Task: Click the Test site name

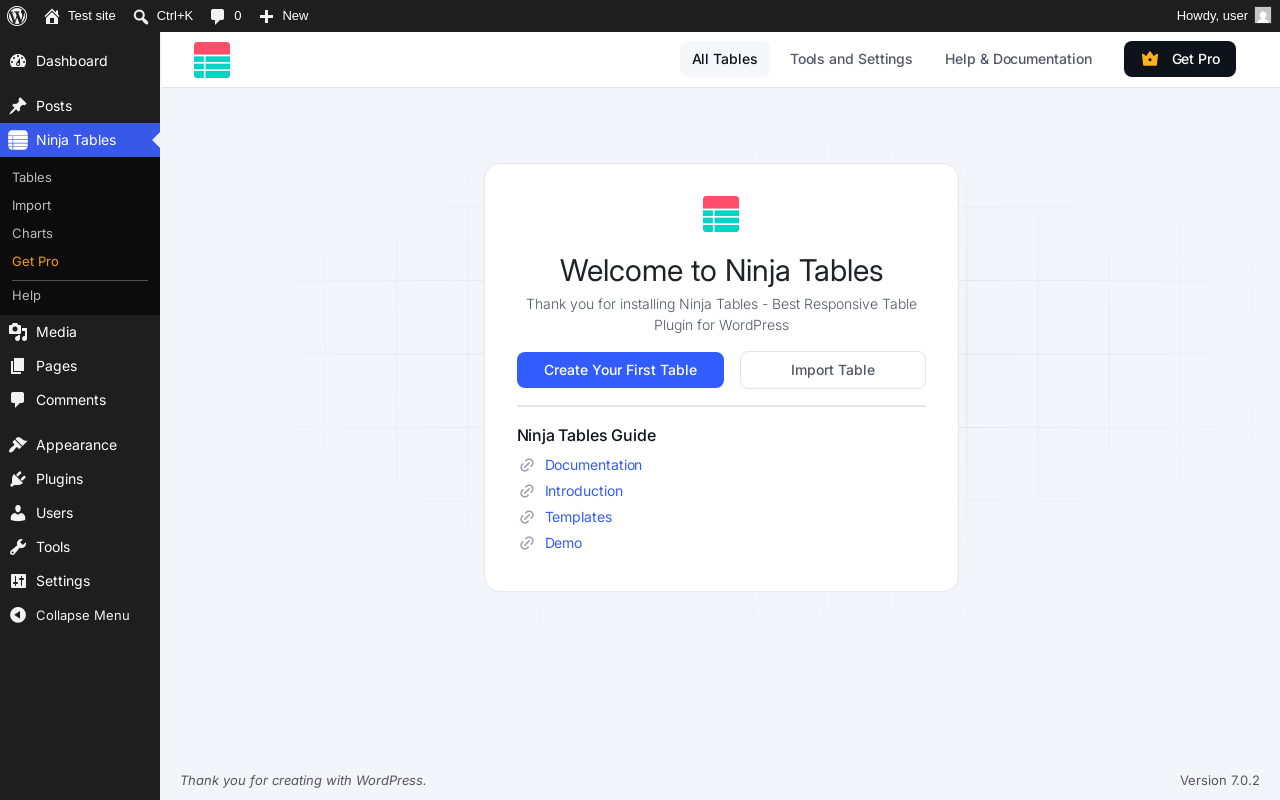Action: [x=92, y=16]
